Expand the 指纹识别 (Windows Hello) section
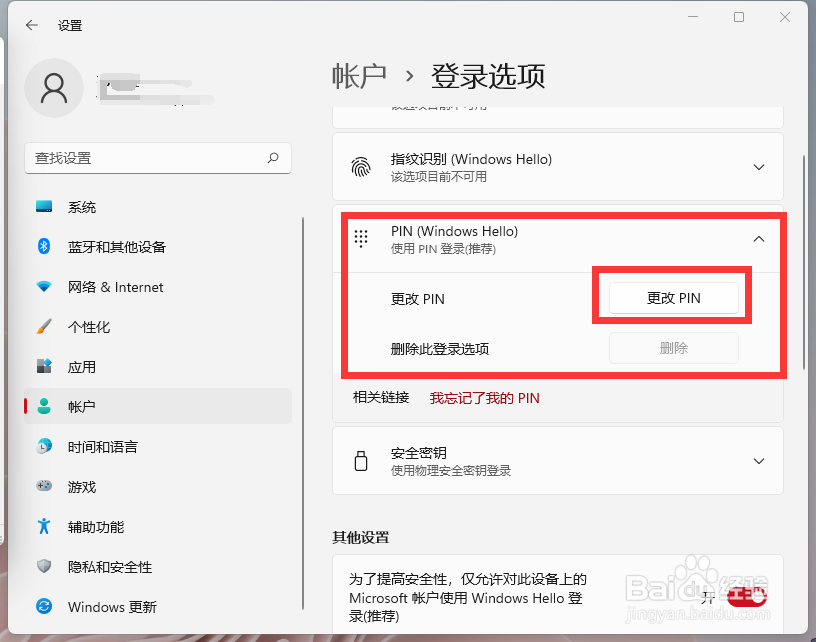This screenshot has height=642, width=816. click(759, 167)
